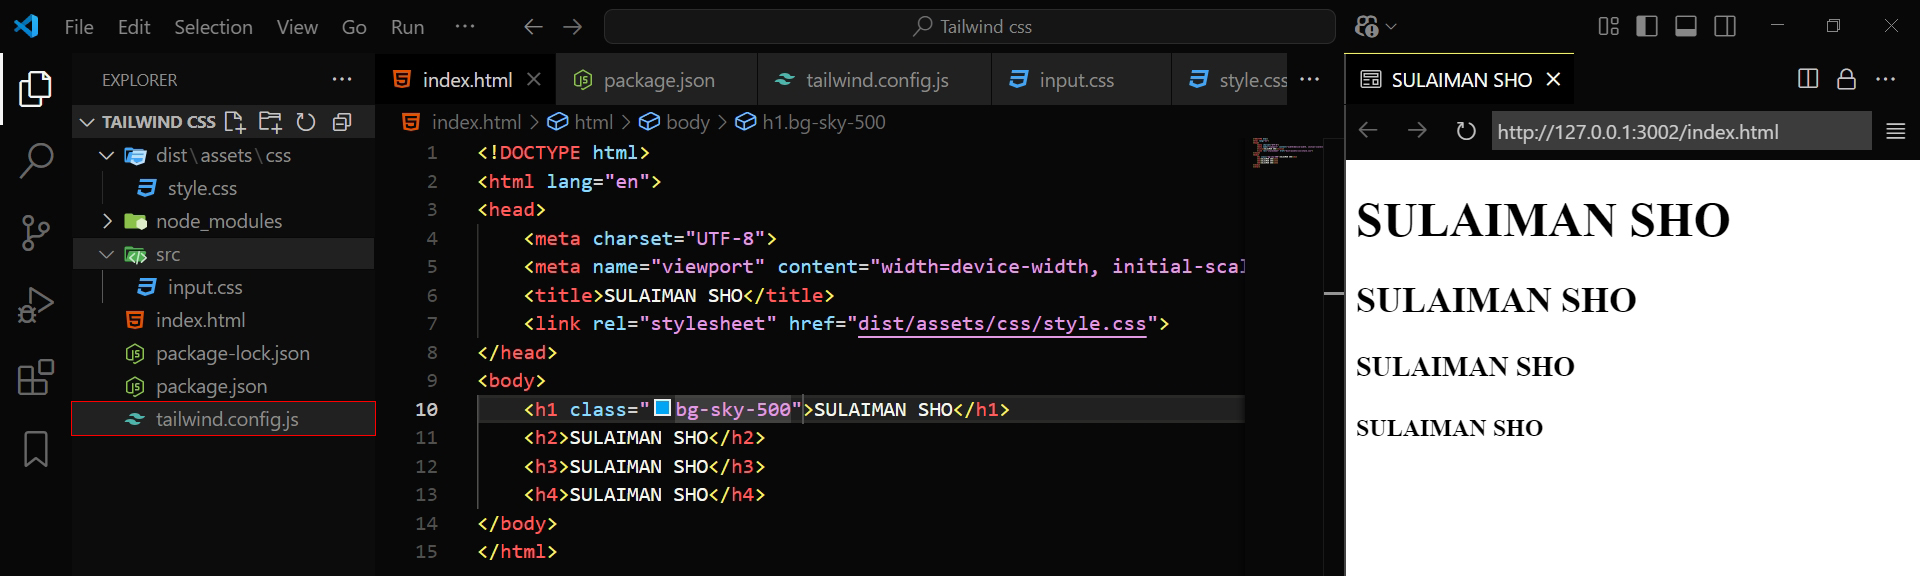This screenshot has height=576, width=1920.
Task: Open the Selection menu
Action: (x=213, y=27)
